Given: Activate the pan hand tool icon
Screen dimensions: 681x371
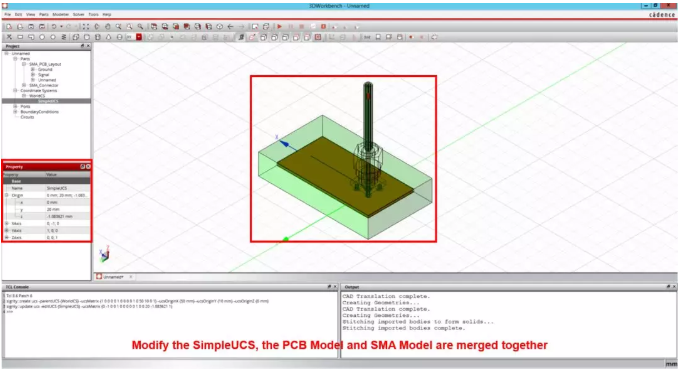Looking at the screenshot, I should pos(107,26).
